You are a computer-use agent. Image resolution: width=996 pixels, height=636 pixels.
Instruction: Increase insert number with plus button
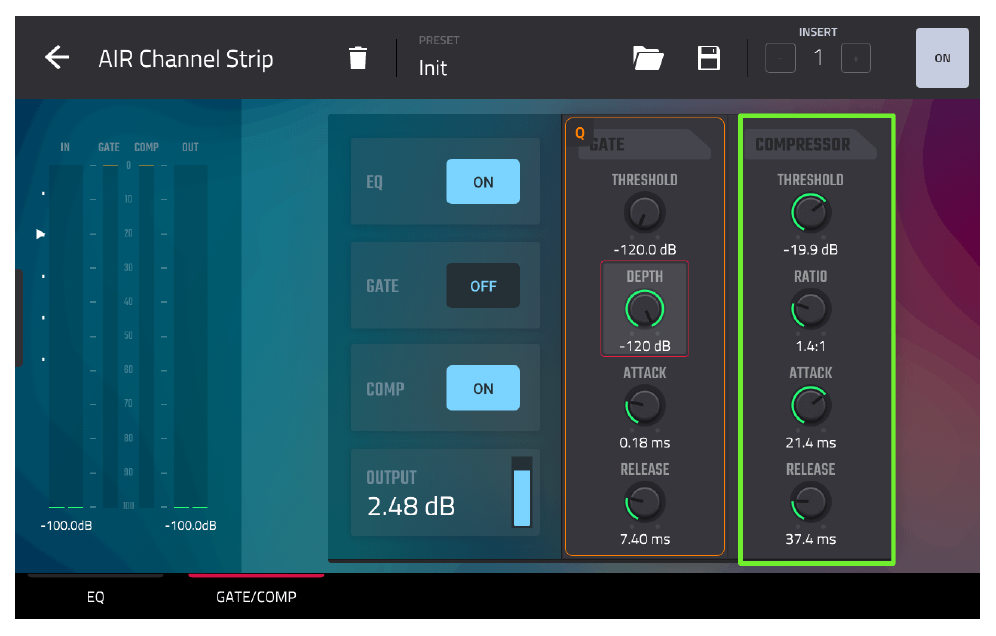tap(856, 58)
